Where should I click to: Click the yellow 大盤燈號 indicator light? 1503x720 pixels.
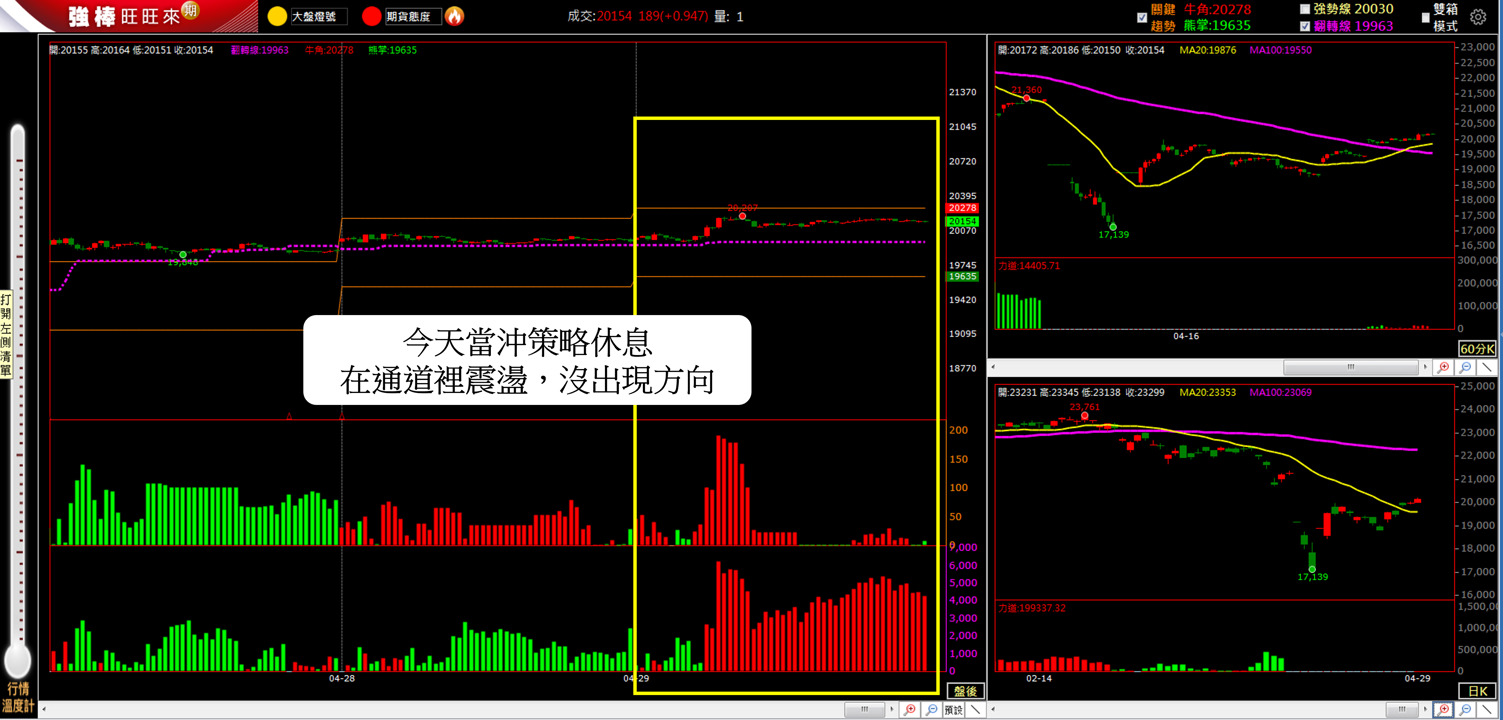pos(277,16)
